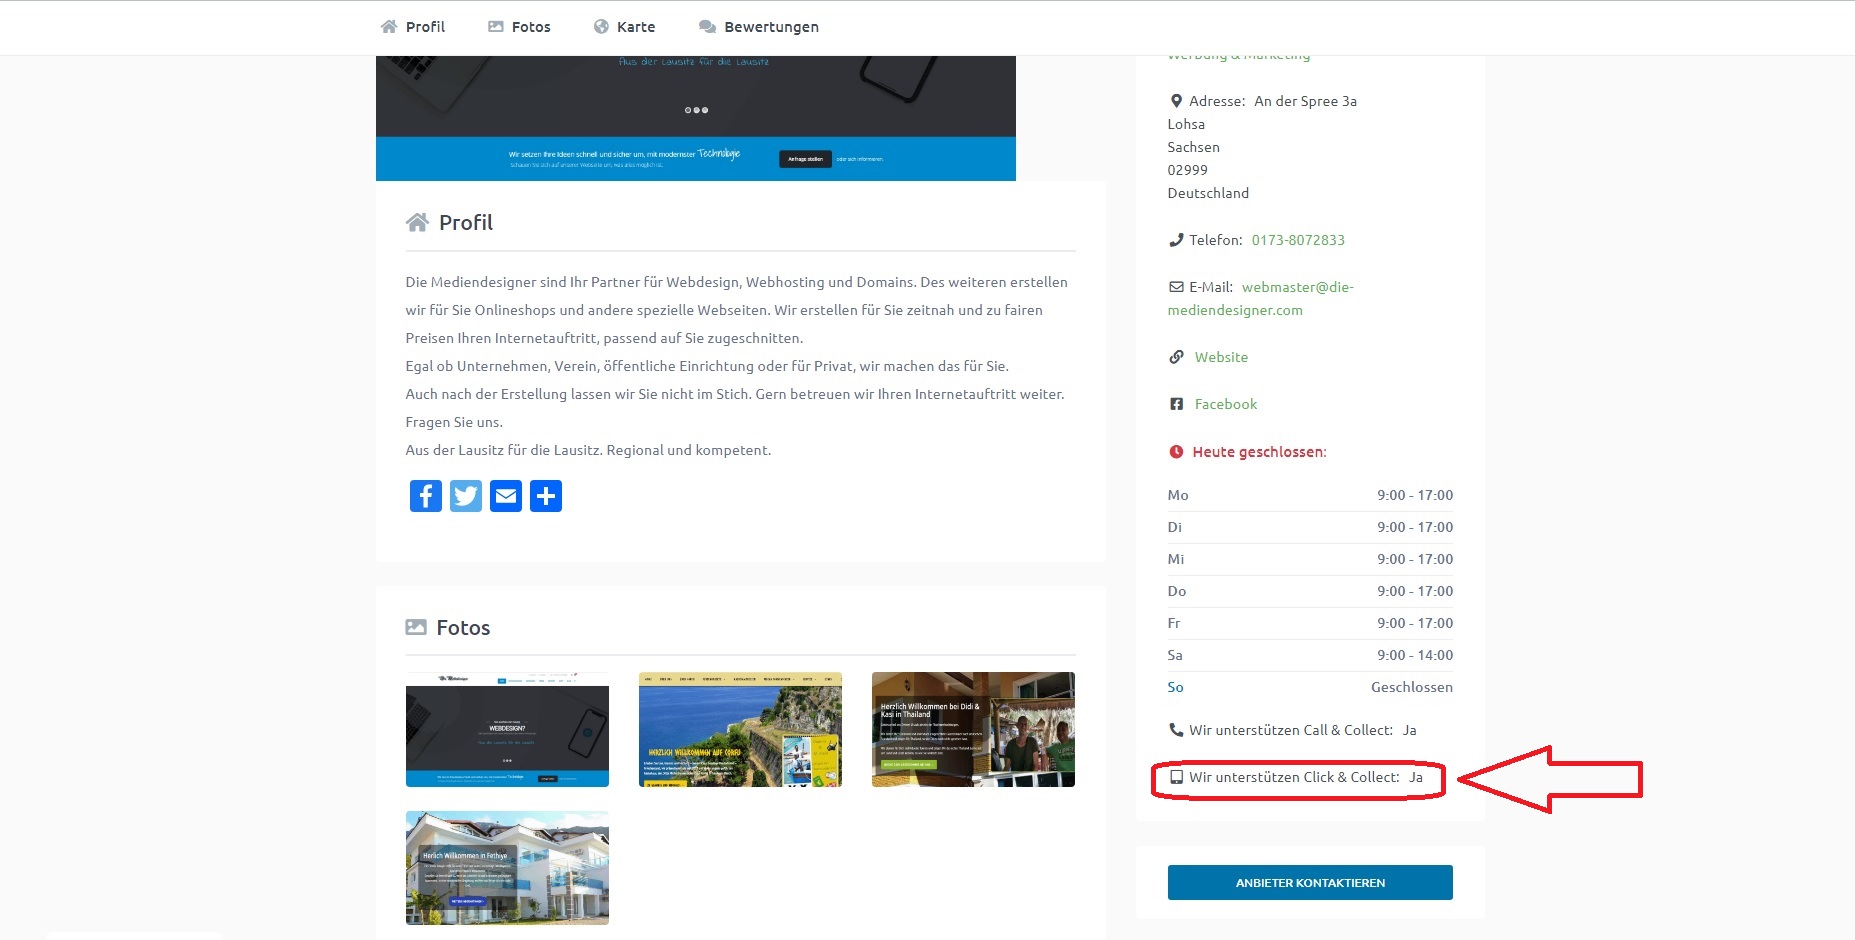Switch to the Profil tab
Image resolution: width=1855 pixels, height=940 pixels.
point(413,27)
